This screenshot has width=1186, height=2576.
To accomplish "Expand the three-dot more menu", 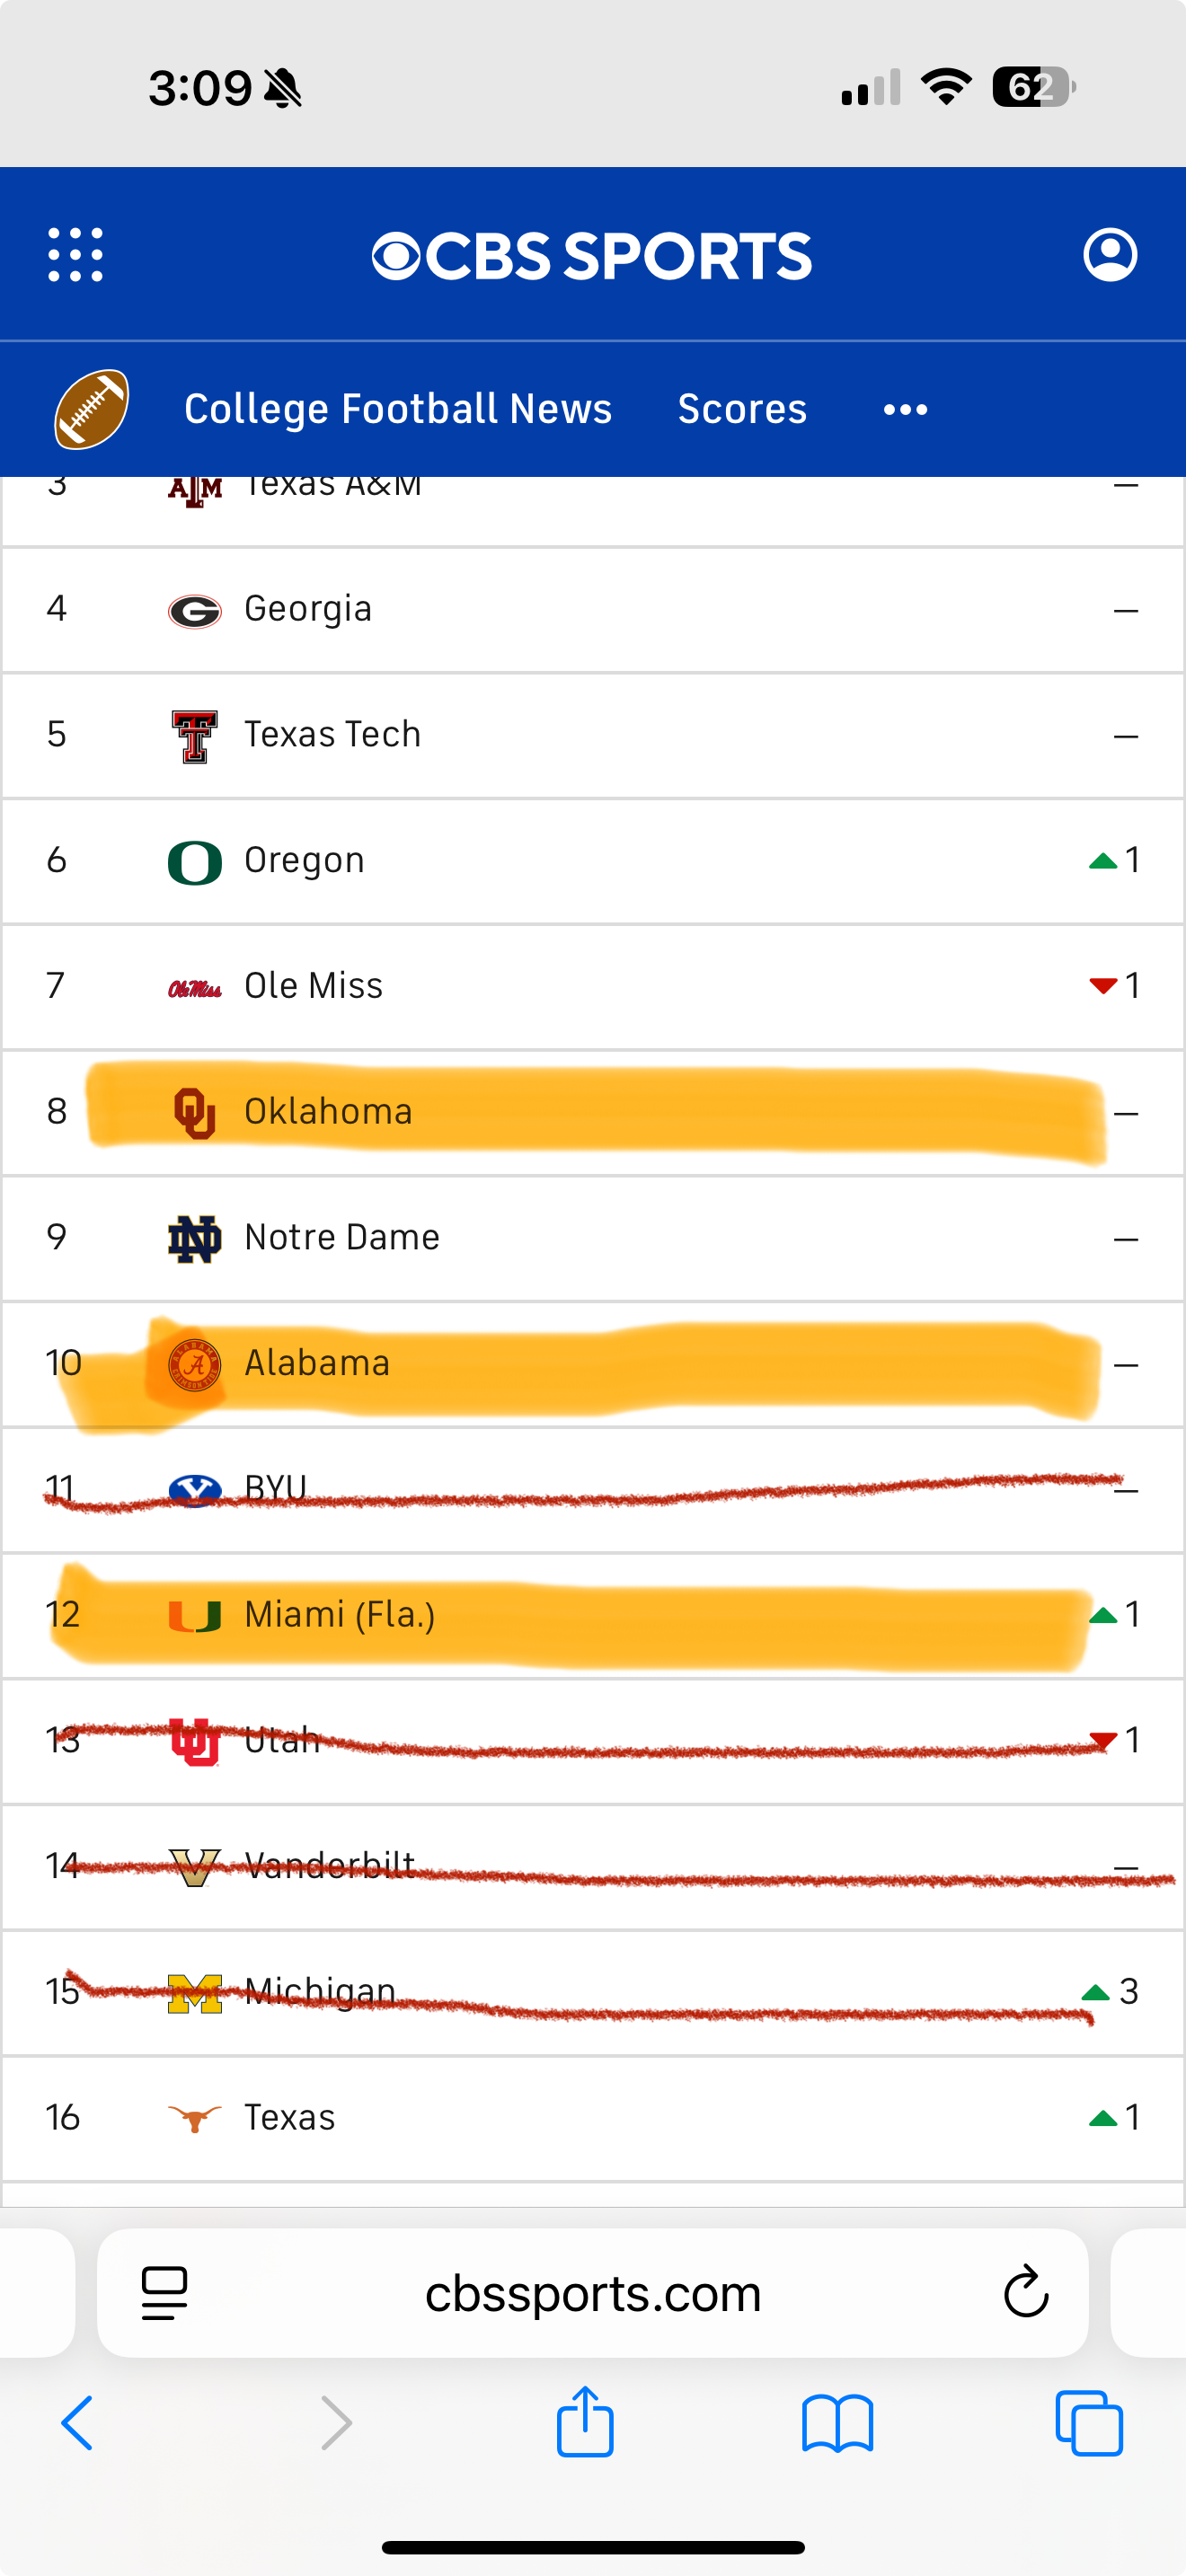I will [x=905, y=410].
